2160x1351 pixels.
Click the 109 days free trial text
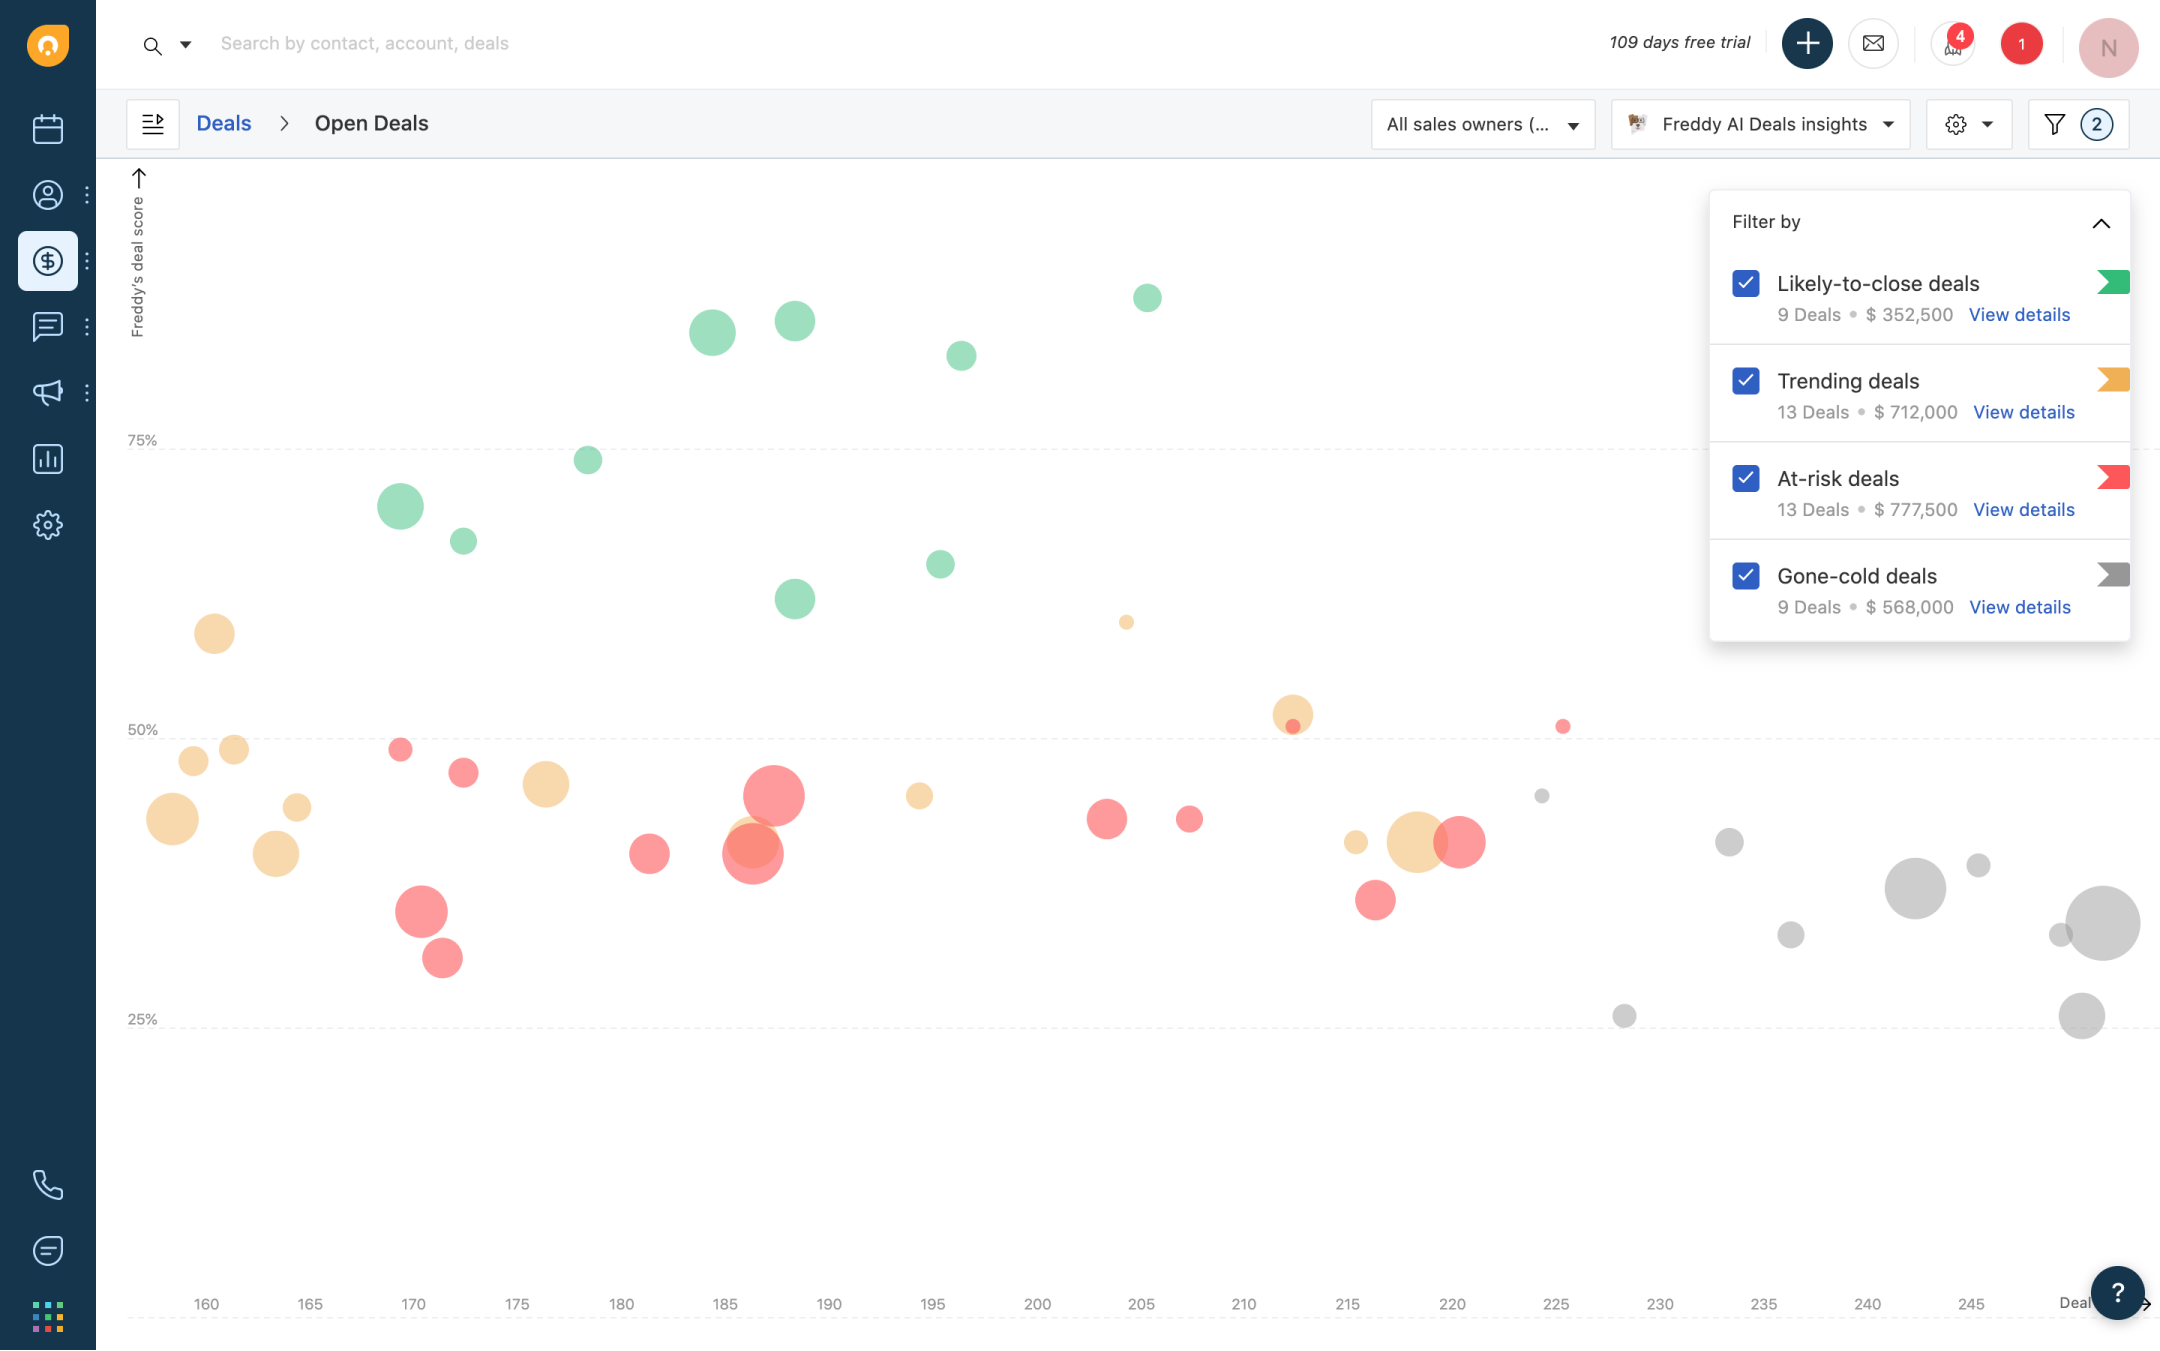tap(1679, 43)
